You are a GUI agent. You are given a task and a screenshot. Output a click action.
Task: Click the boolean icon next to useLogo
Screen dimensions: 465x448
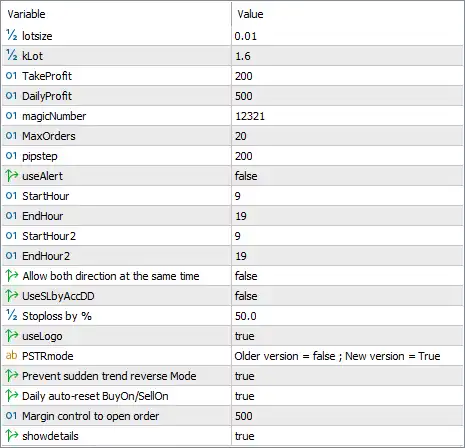pos(12,336)
